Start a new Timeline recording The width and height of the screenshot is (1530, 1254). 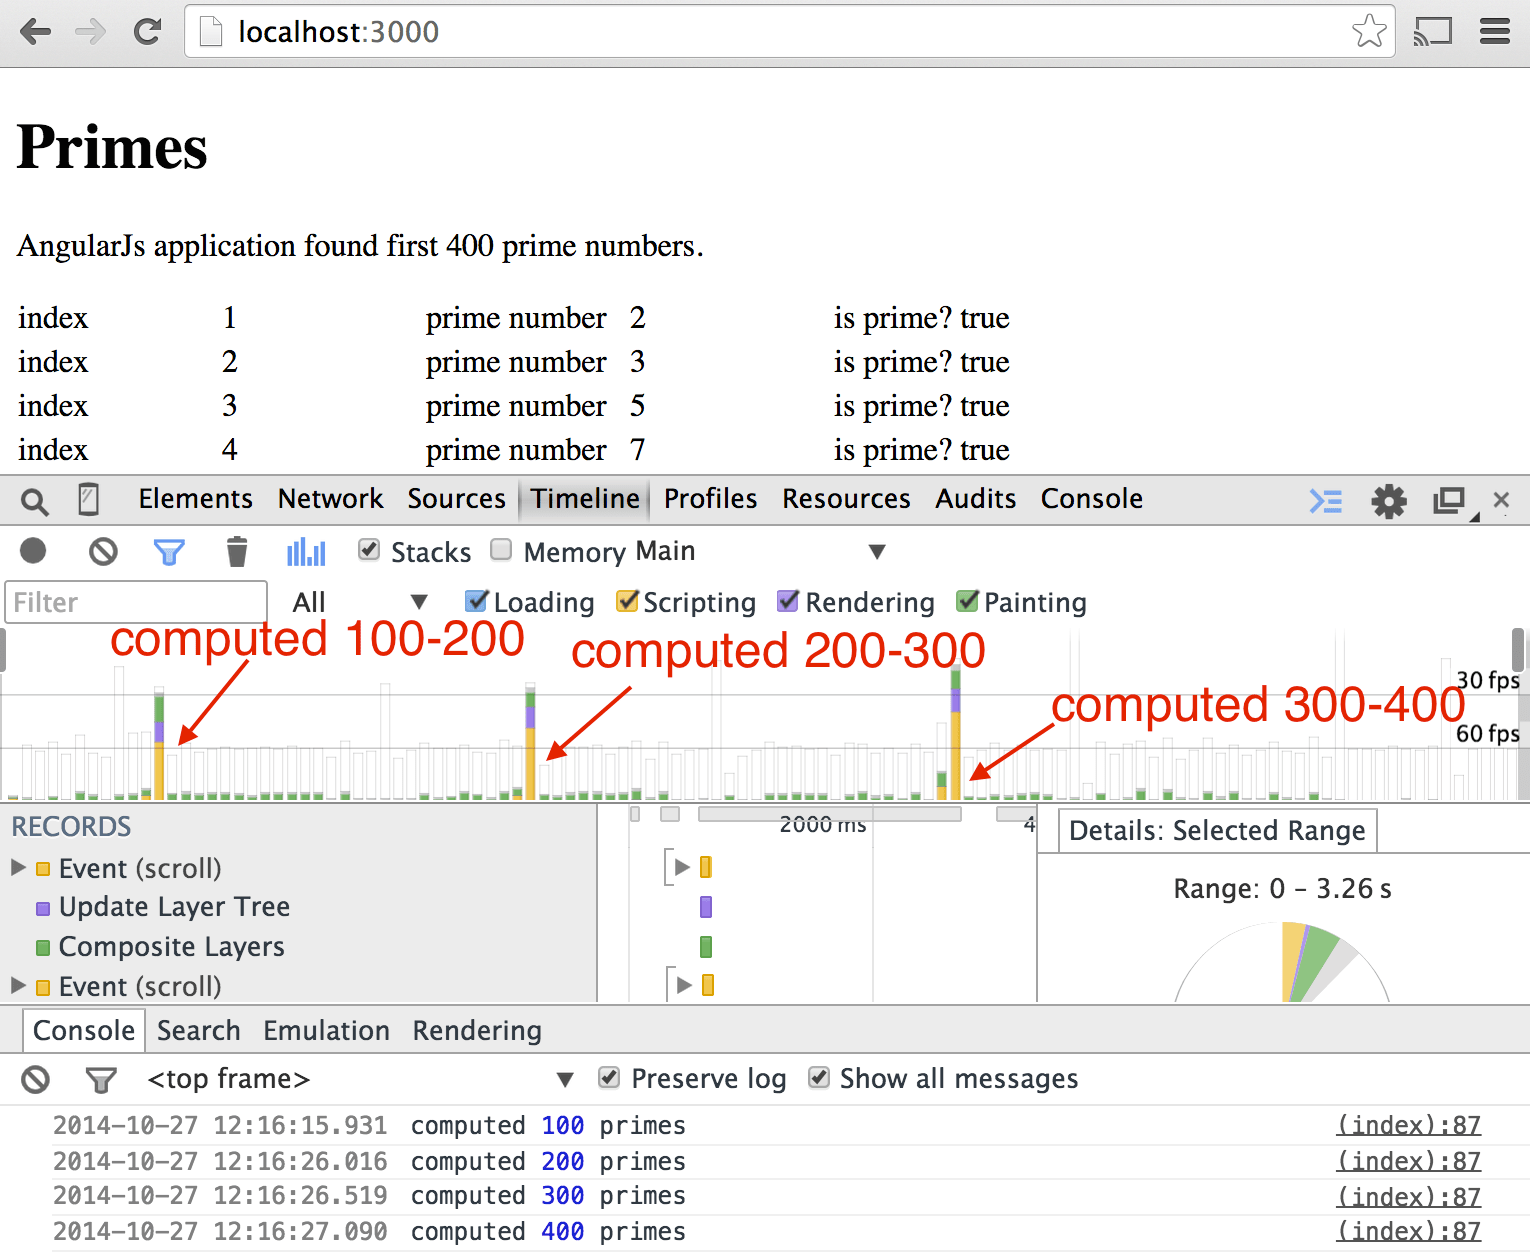(x=33, y=551)
